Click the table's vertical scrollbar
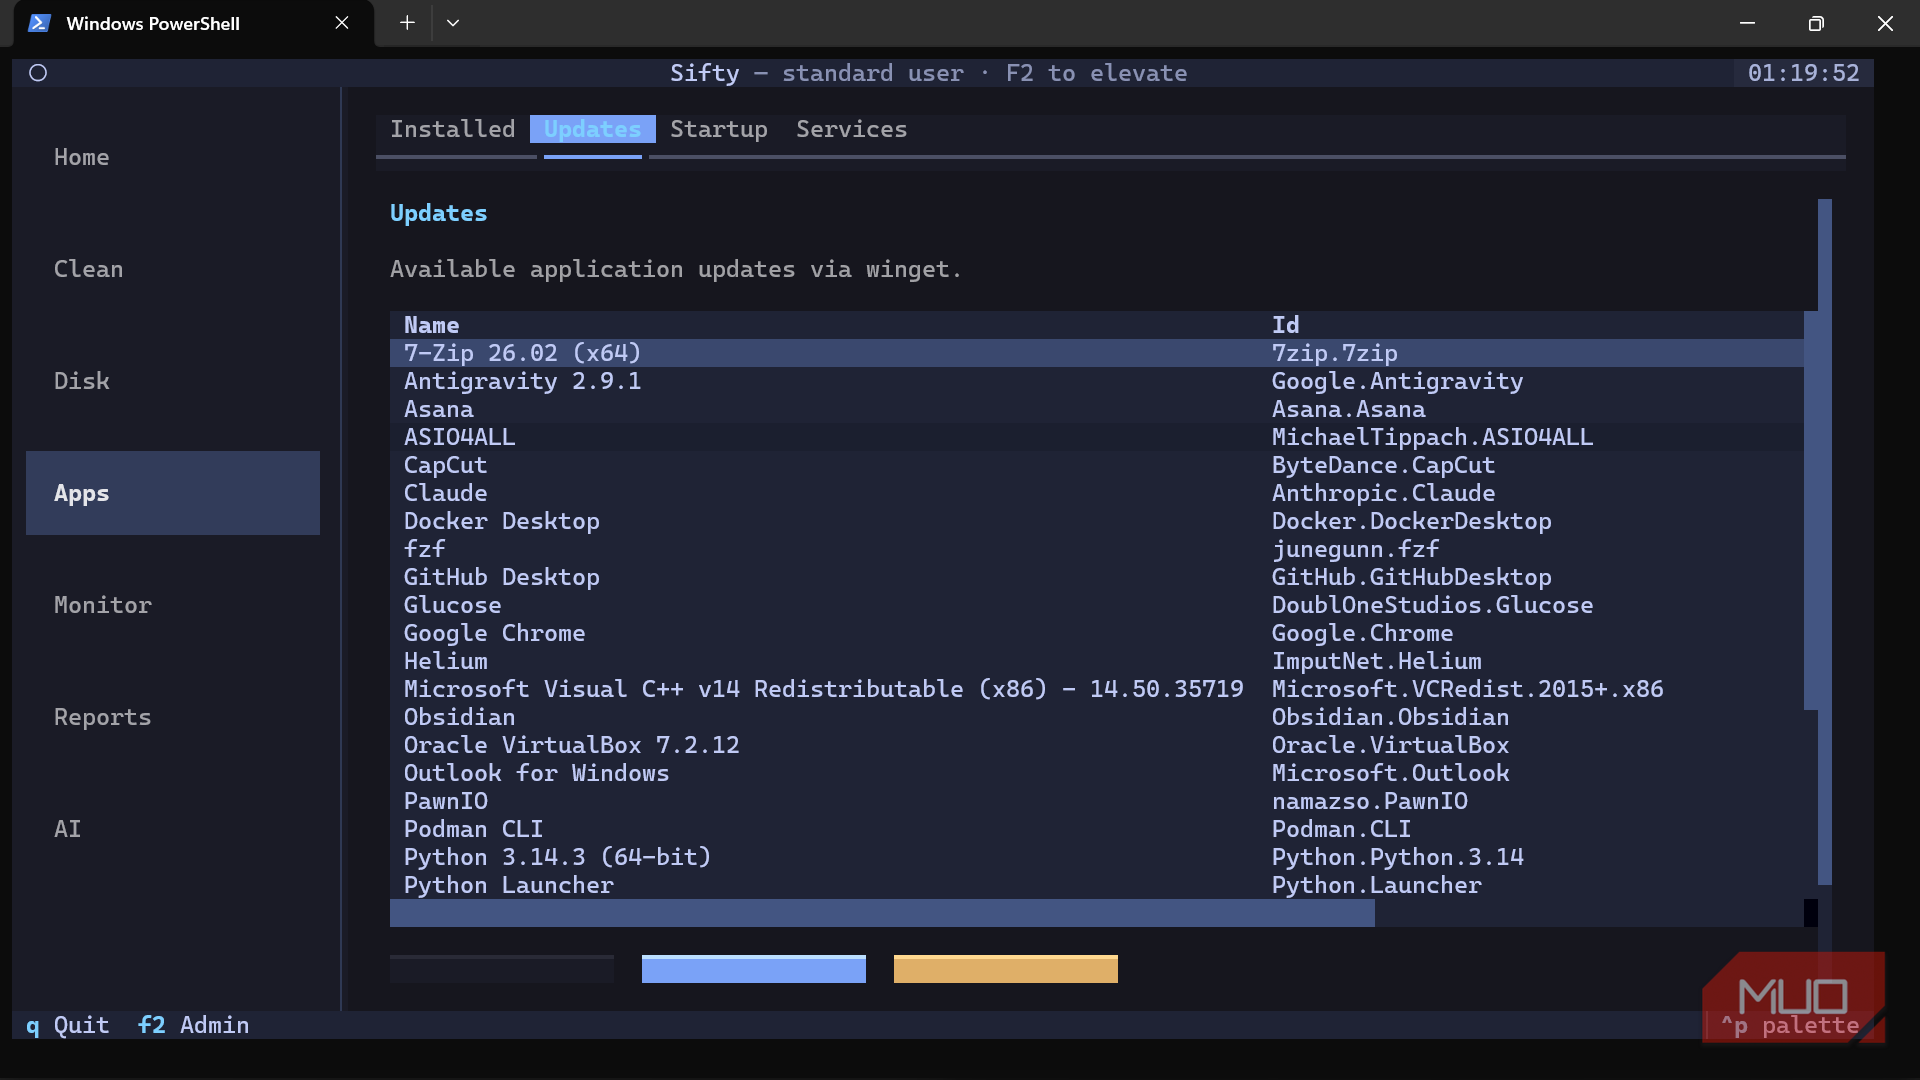 [1811, 510]
